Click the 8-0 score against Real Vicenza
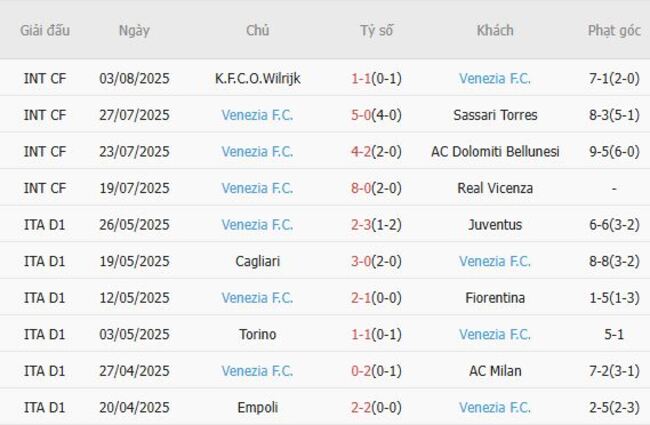650x425 pixels. pos(362,188)
